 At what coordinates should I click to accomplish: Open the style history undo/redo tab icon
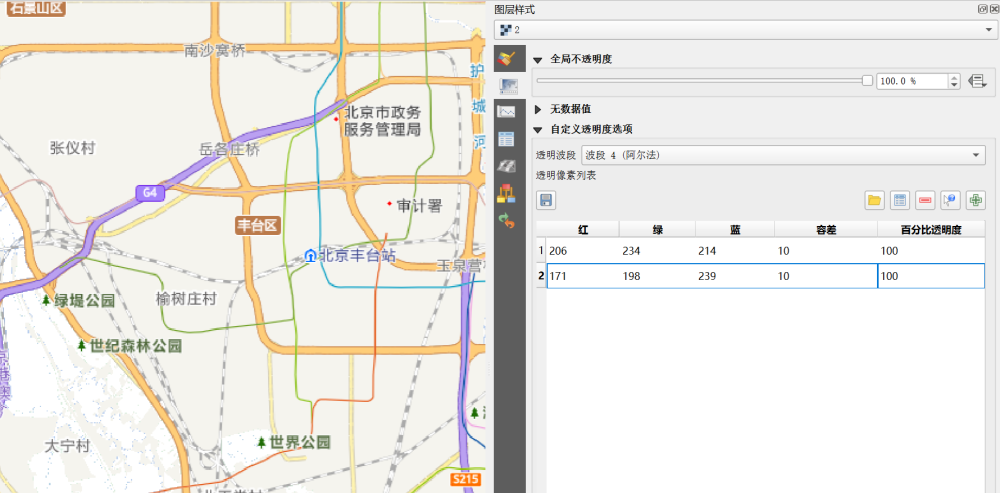(506, 221)
